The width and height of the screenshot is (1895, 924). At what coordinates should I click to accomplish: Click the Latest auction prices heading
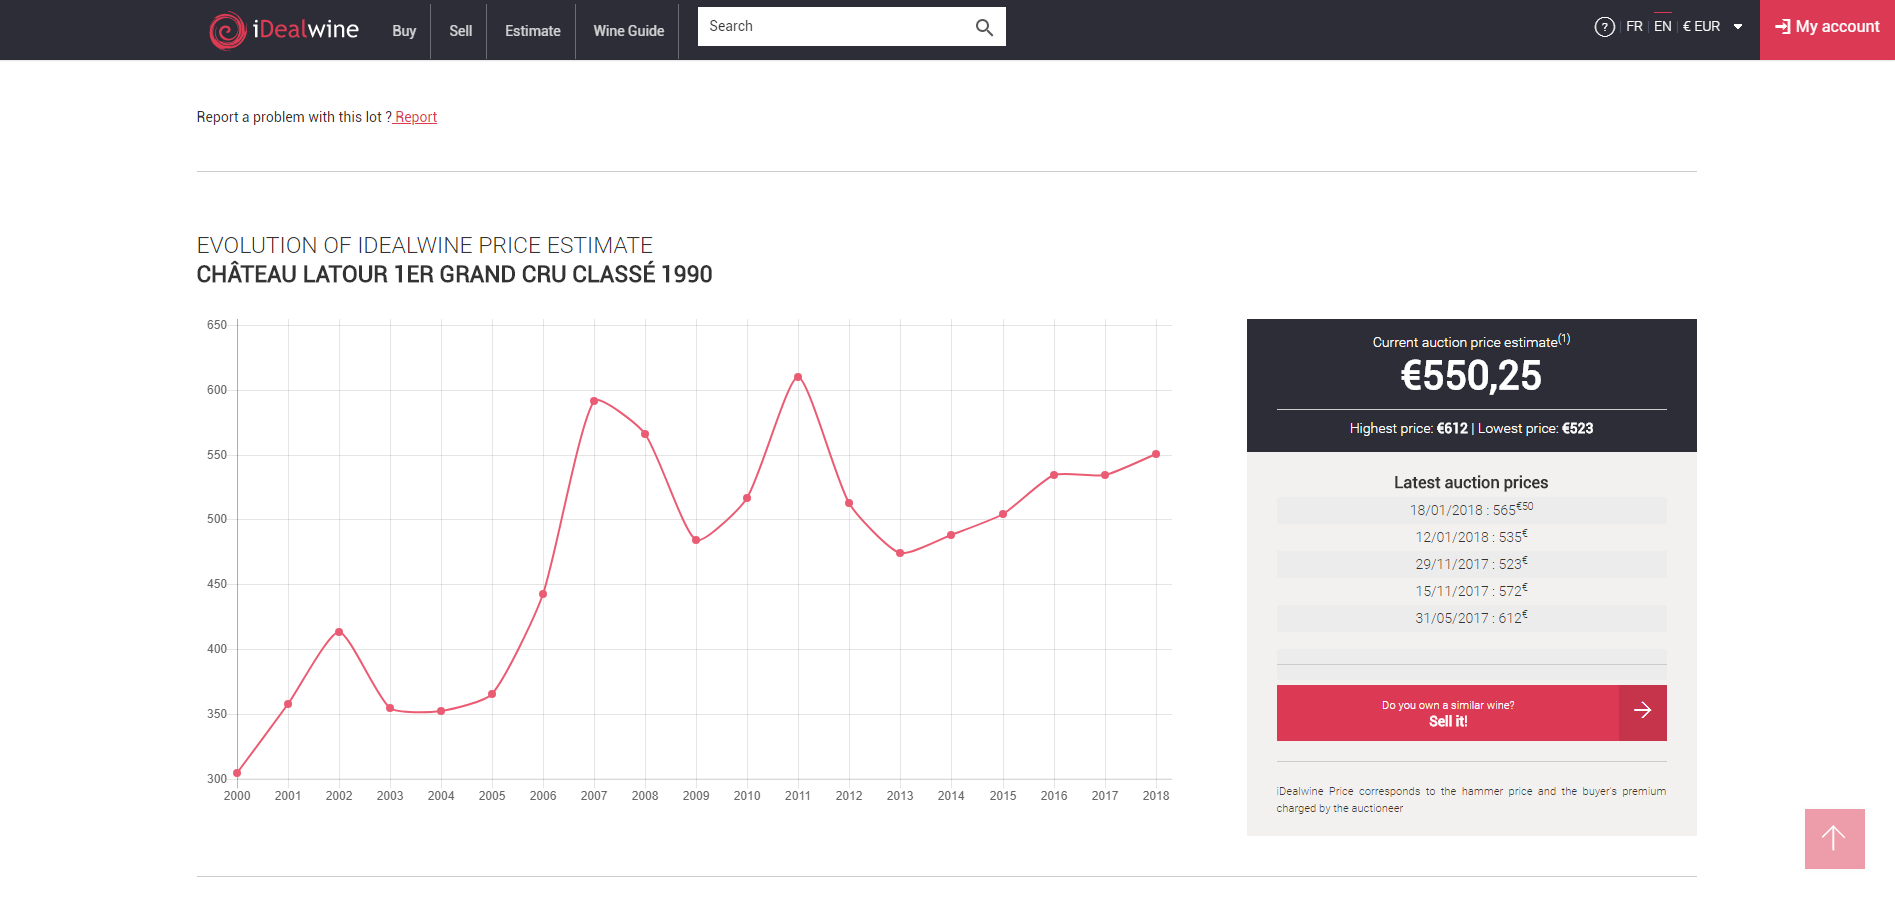click(x=1471, y=482)
